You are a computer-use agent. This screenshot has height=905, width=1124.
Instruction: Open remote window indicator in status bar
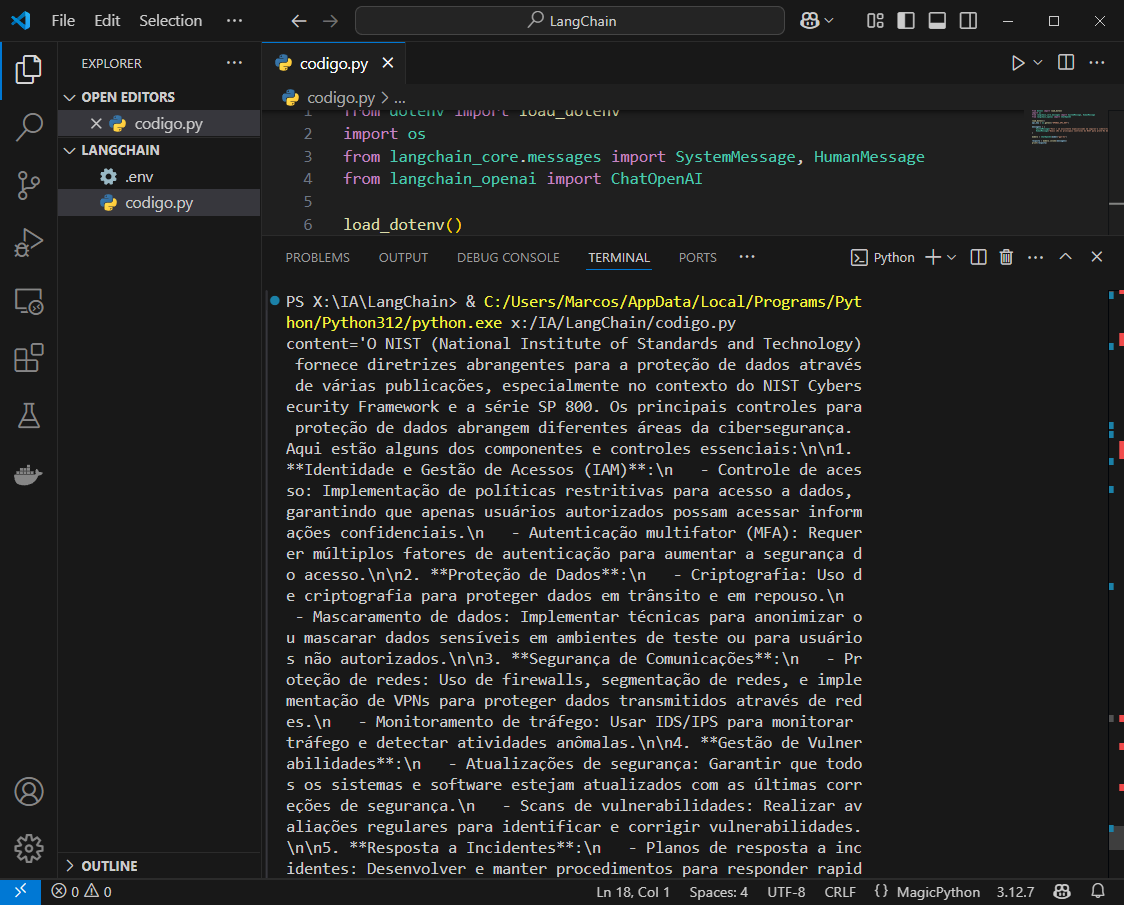point(20,891)
